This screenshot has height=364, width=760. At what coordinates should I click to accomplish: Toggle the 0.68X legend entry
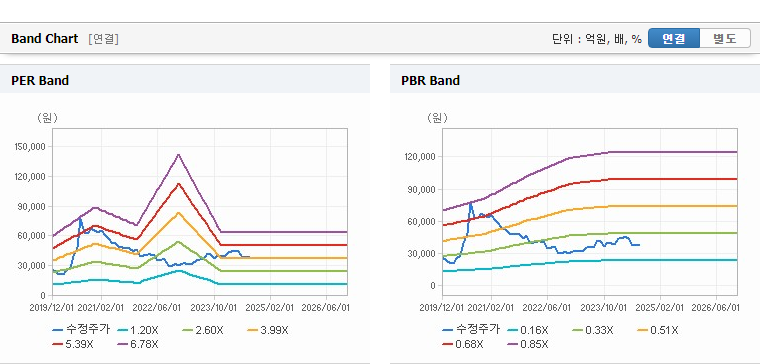click(x=462, y=344)
